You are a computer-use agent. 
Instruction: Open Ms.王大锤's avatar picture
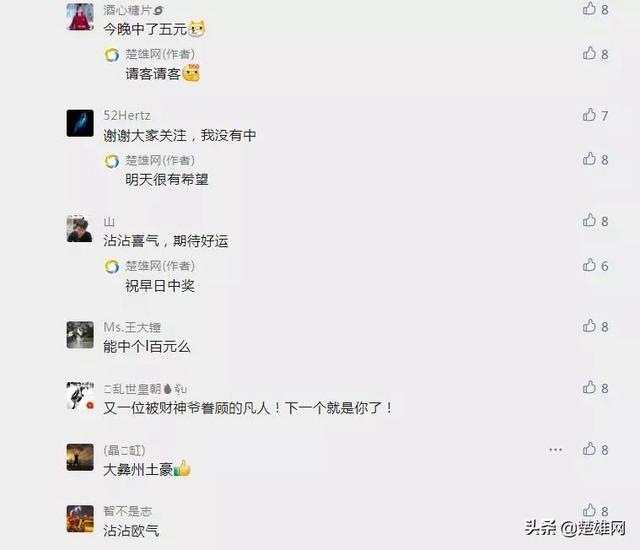click(x=80, y=335)
